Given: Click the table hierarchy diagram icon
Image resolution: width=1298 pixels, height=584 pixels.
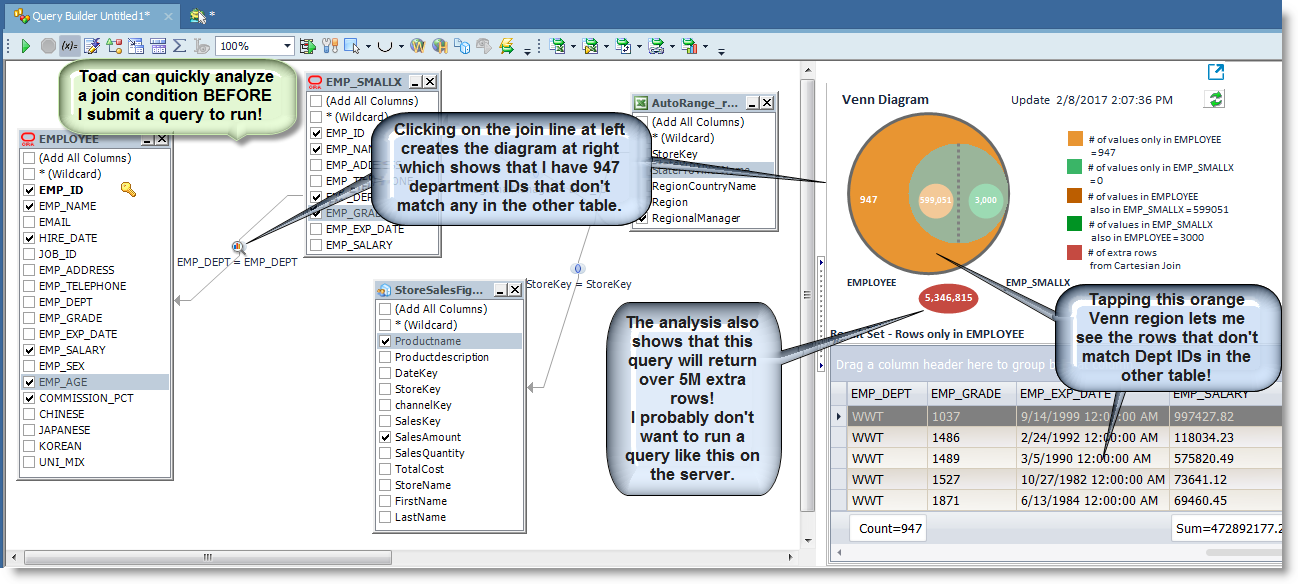Looking at the screenshot, I should tap(114, 46).
